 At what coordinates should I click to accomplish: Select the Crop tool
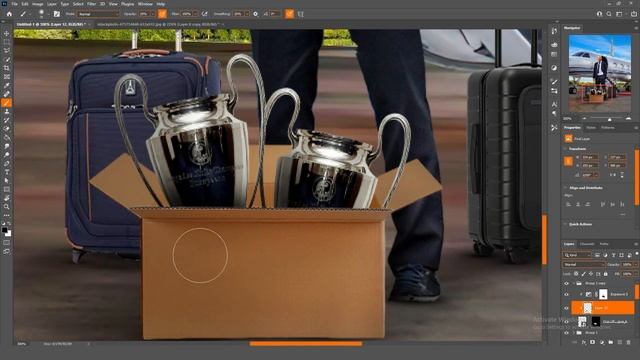click(7, 68)
